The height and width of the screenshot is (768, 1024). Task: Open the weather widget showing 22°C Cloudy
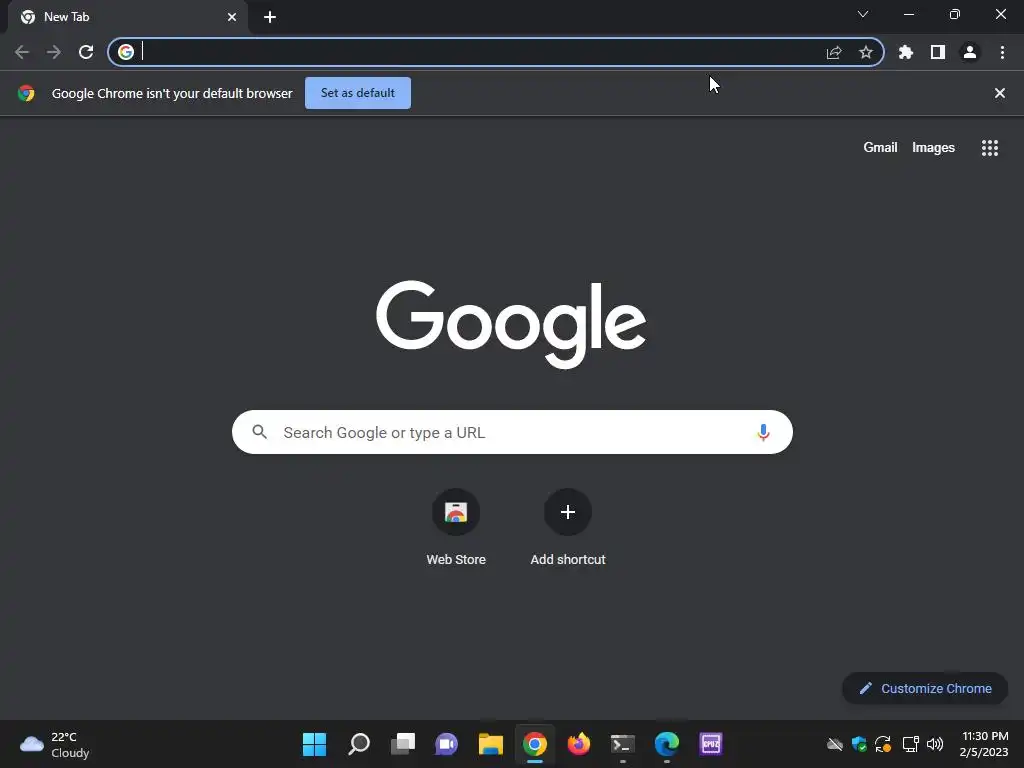click(55, 744)
